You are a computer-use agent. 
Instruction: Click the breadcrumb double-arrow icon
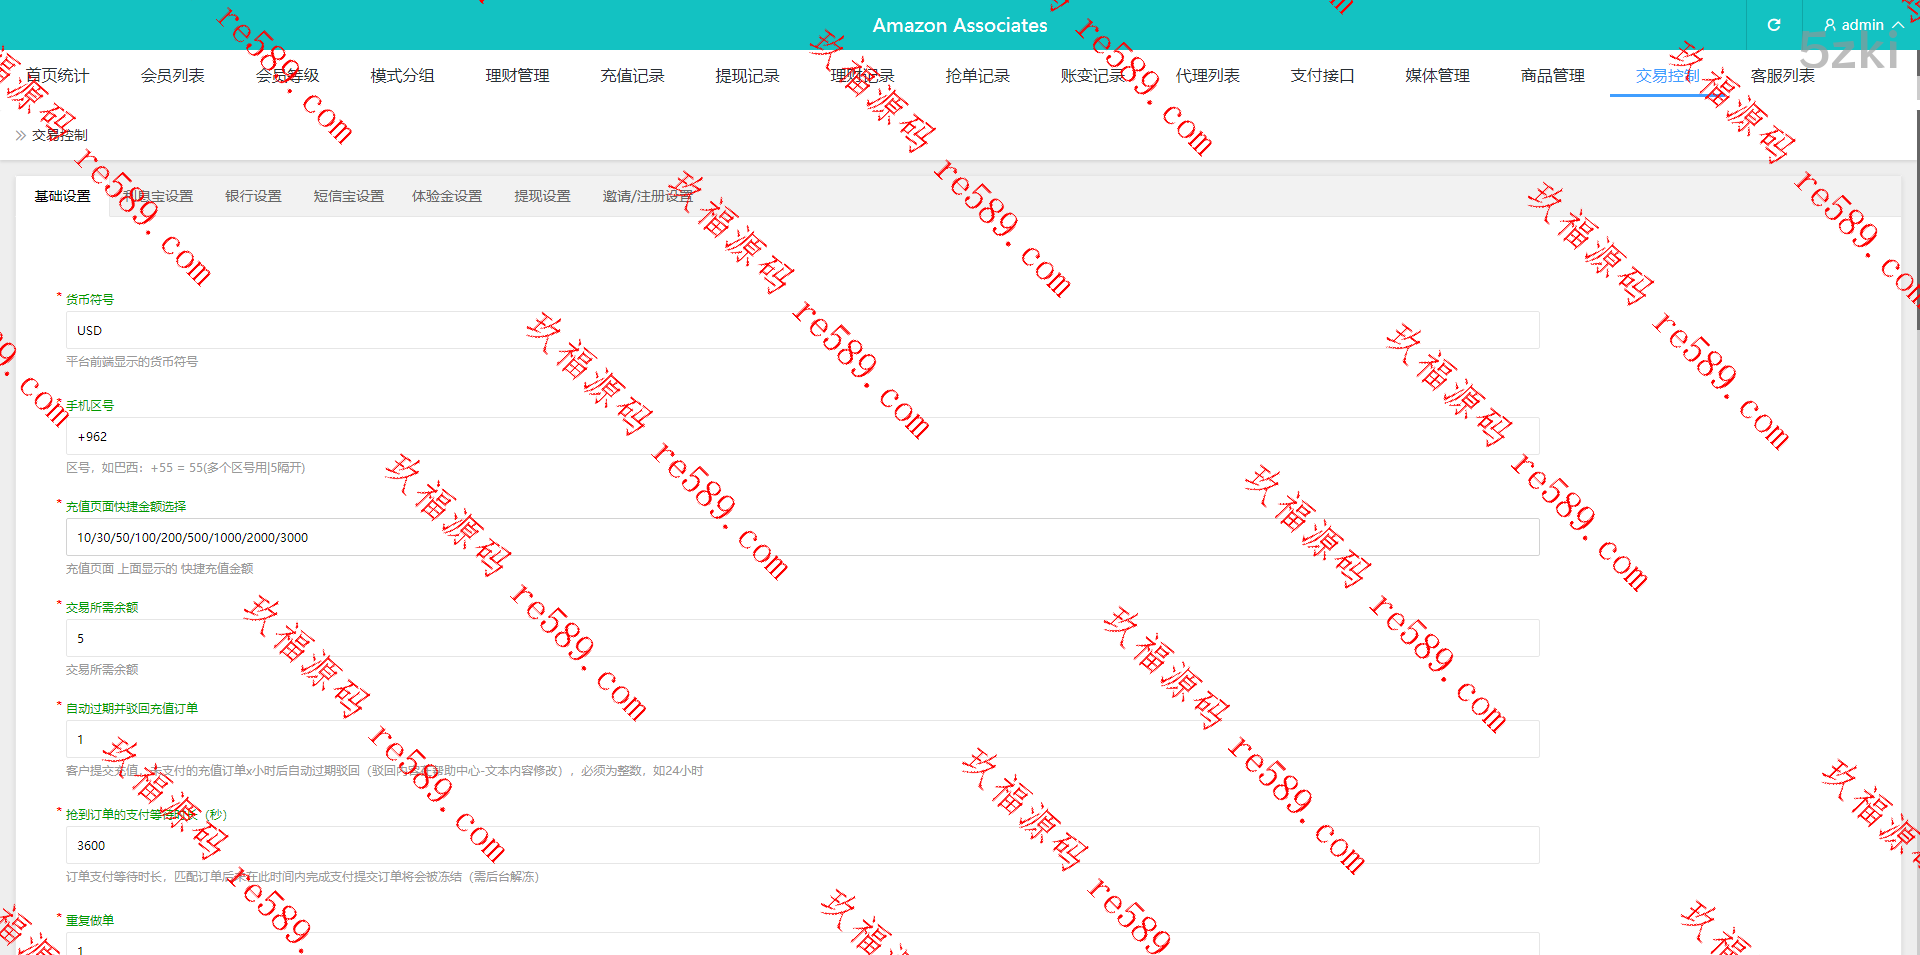[x=20, y=135]
